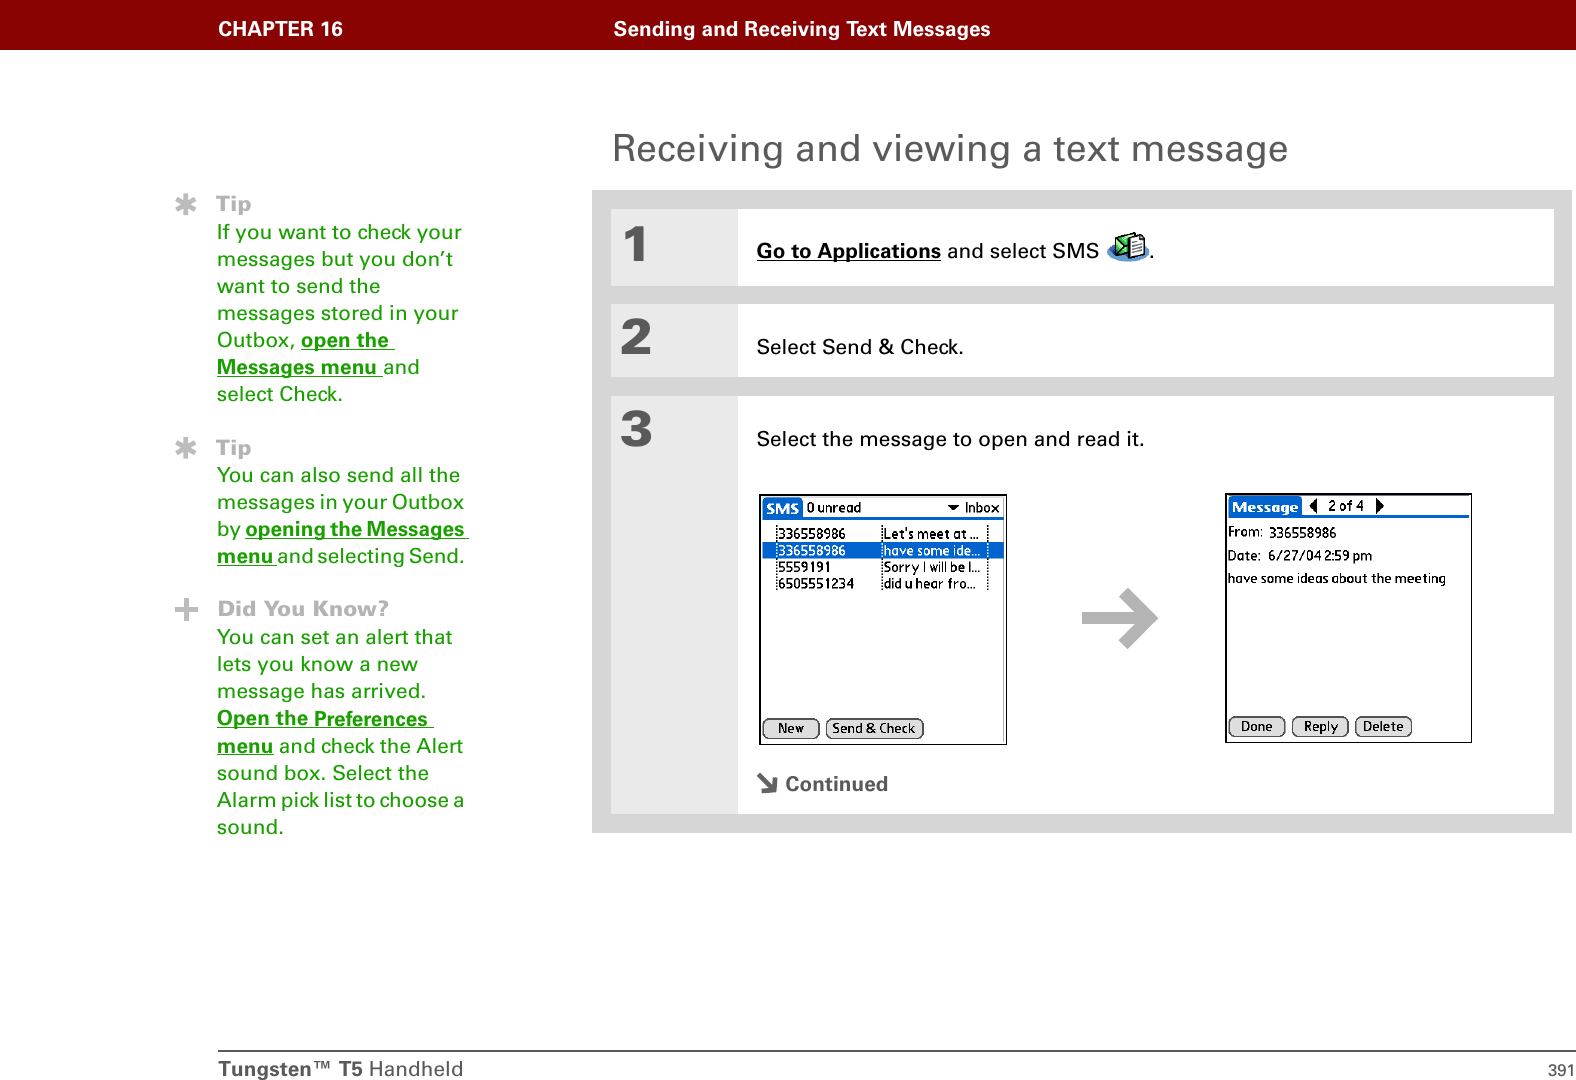
Task: Tap the Delete button
Action: click(1383, 727)
